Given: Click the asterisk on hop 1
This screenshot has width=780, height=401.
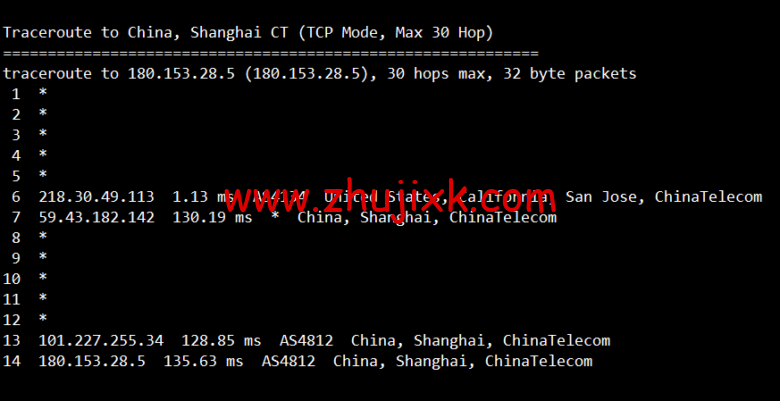Looking at the screenshot, I should click(x=43, y=94).
